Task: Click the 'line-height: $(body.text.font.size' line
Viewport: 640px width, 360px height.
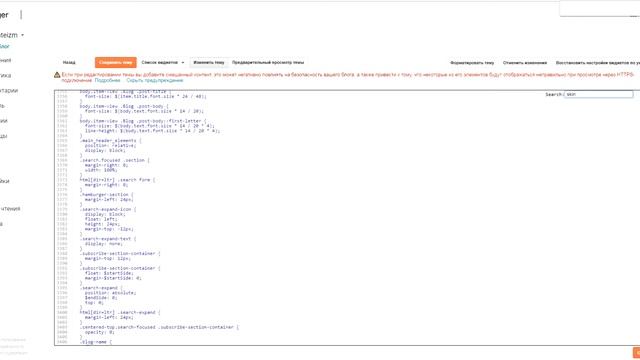Action: pyautogui.click(x=152, y=131)
